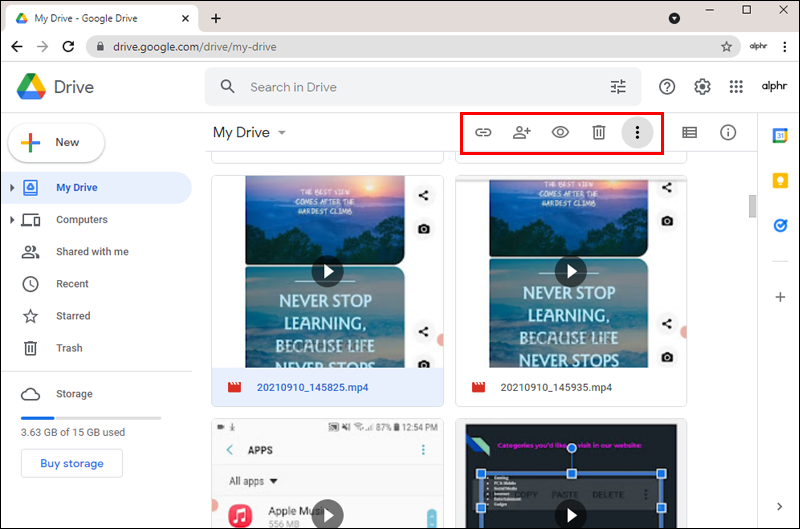Click the Get link icon in toolbar
Image resolution: width=800 pixels, height=529 pixels.
tap(483, 133)
